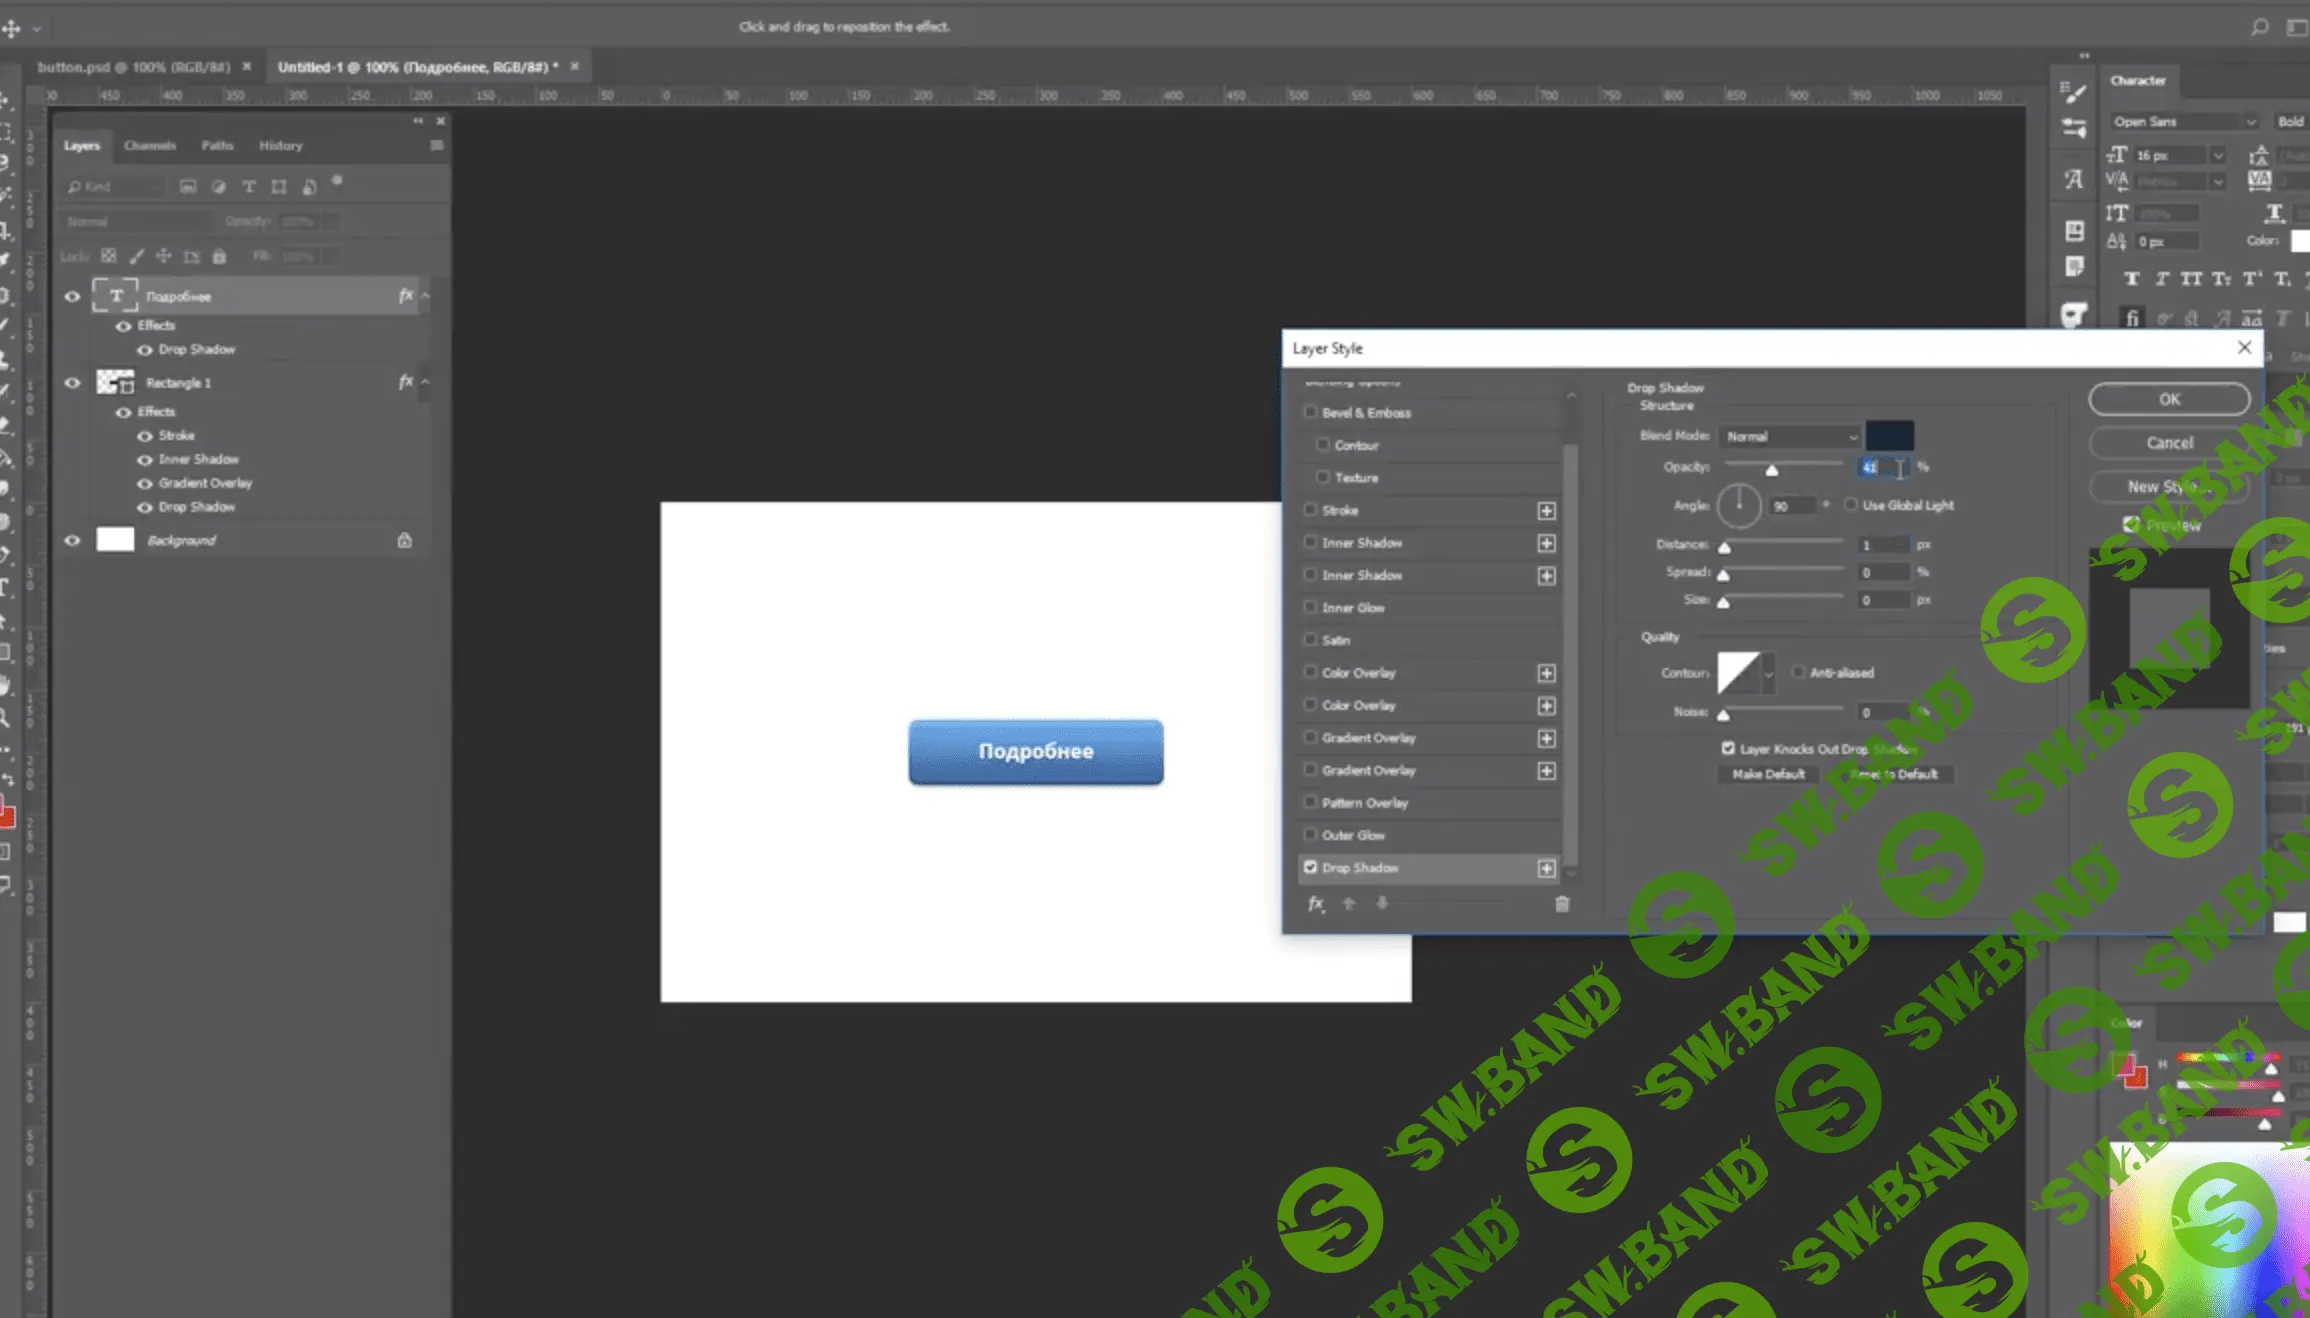Click the fx add-style icon in Layer Style dialog
This screenshot has width=2310, height=1318.
coord(1316,904)
